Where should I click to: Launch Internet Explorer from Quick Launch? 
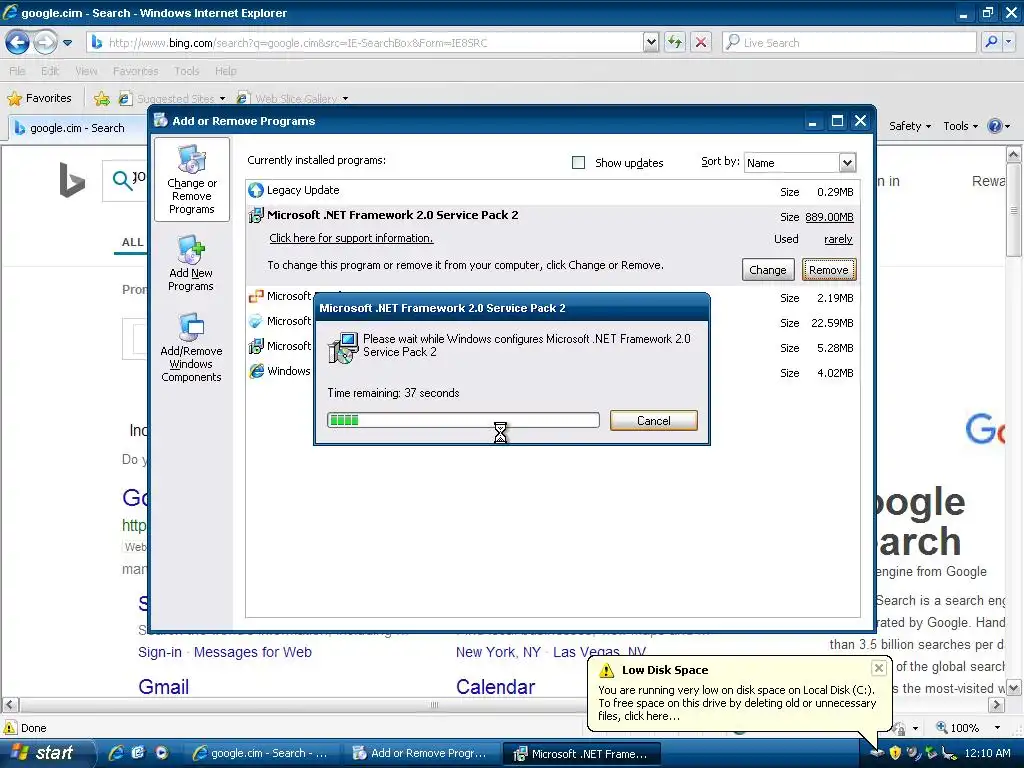[116, 752]
